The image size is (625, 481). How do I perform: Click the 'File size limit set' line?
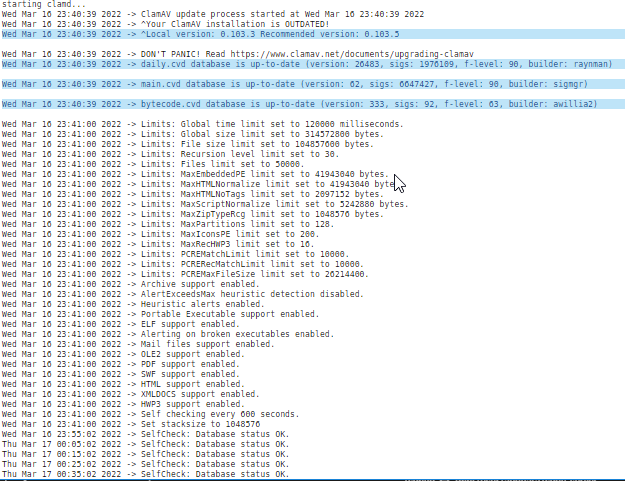[188, 144]
